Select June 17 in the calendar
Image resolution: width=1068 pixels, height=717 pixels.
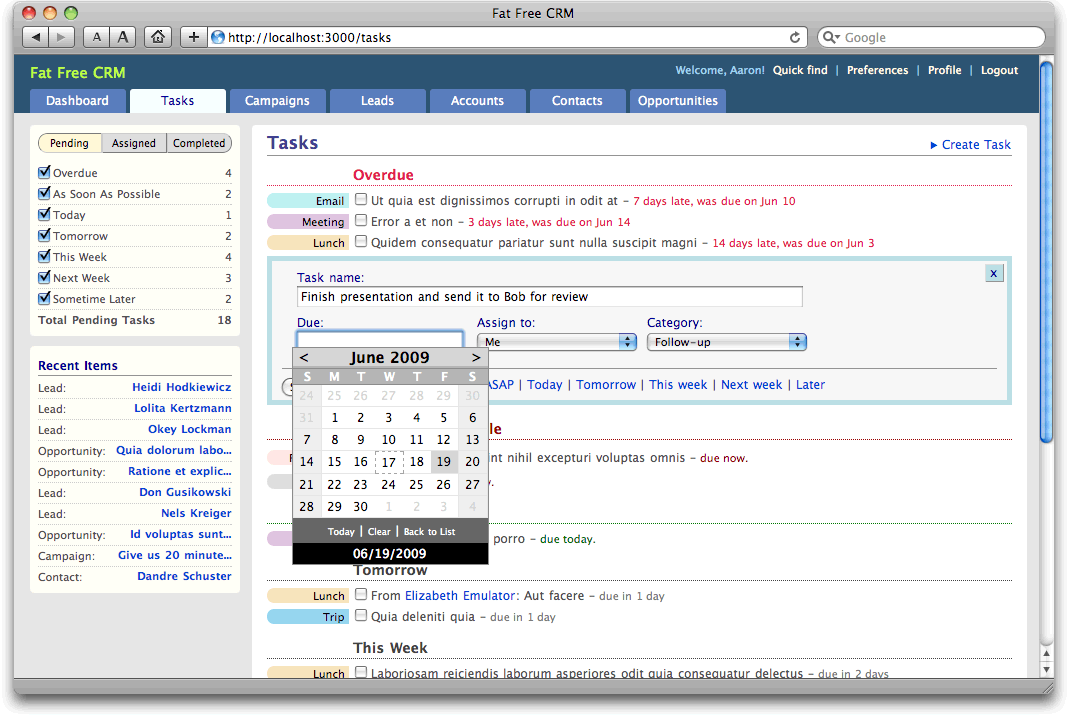coord(389,462)
